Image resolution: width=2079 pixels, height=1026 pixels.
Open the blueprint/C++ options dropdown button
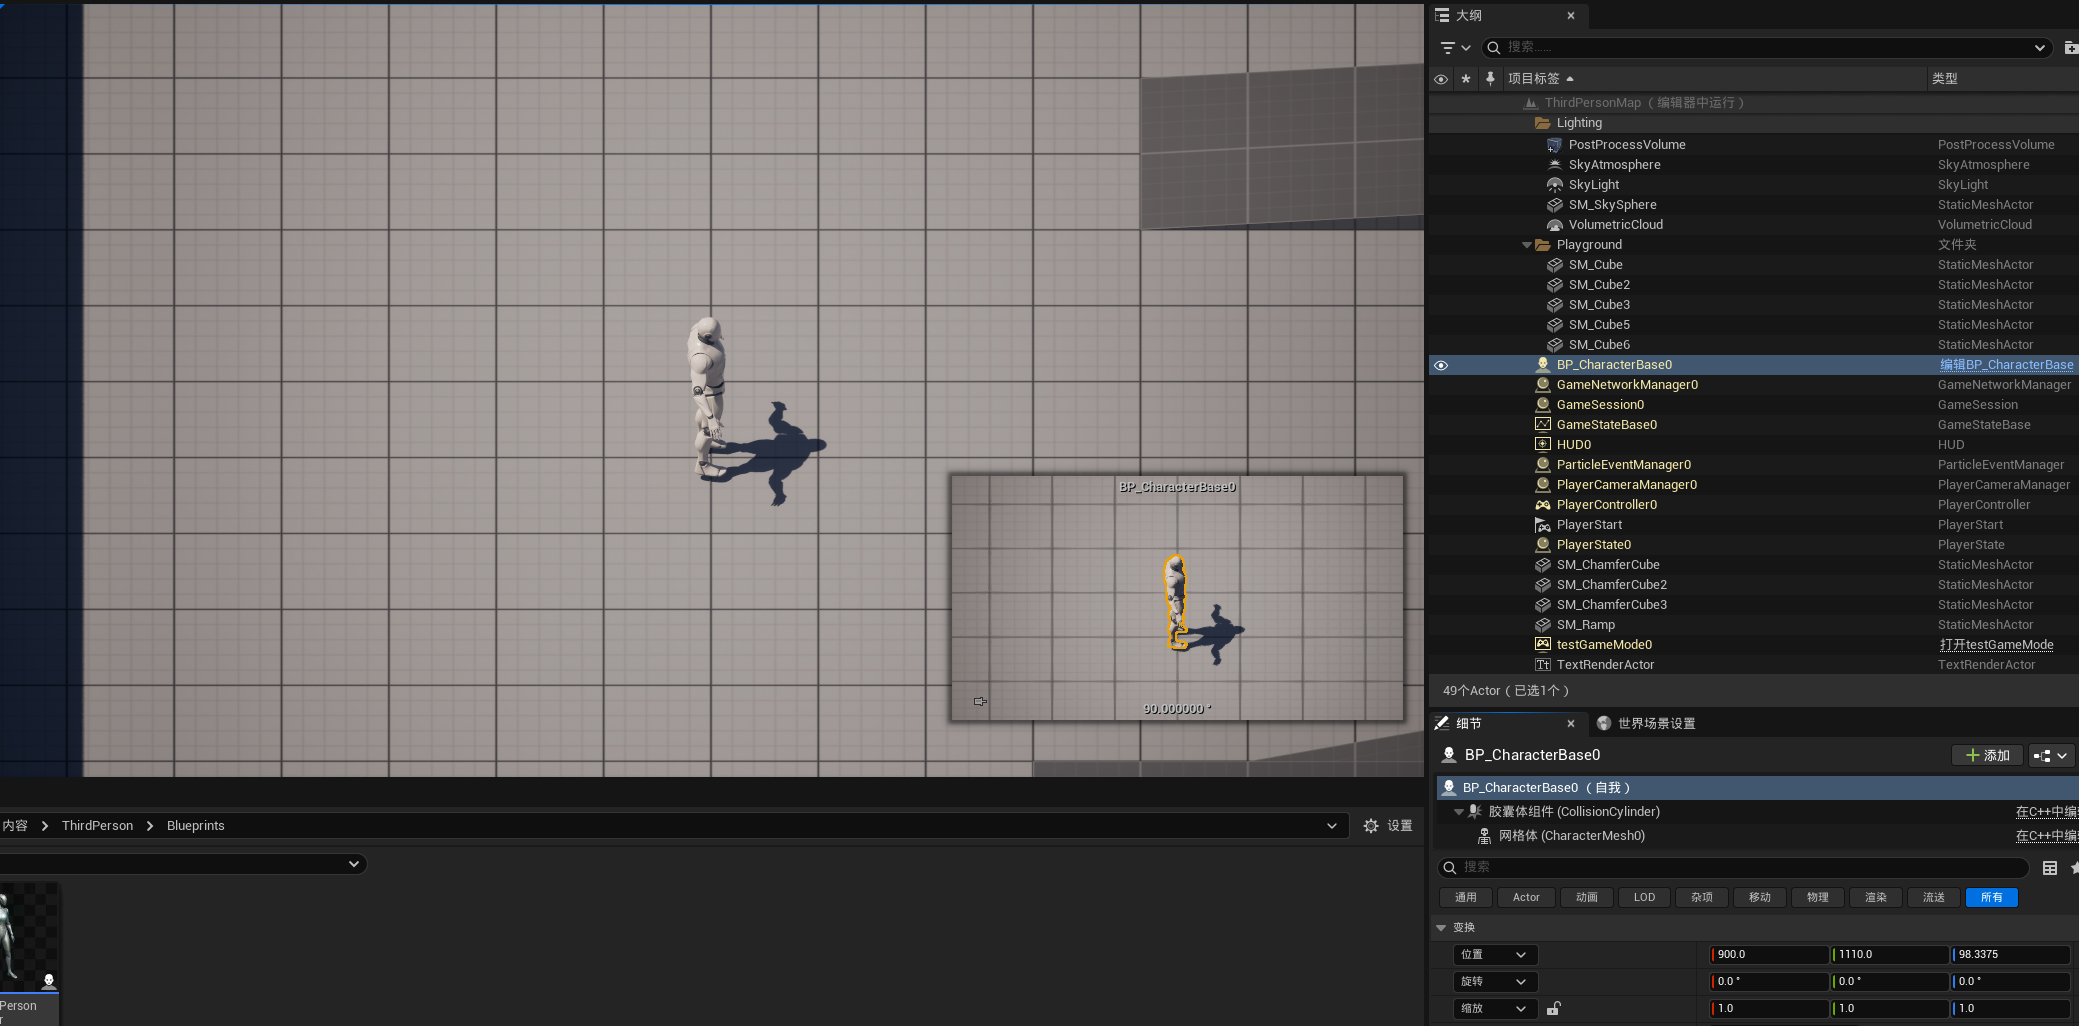point(2051,756)
